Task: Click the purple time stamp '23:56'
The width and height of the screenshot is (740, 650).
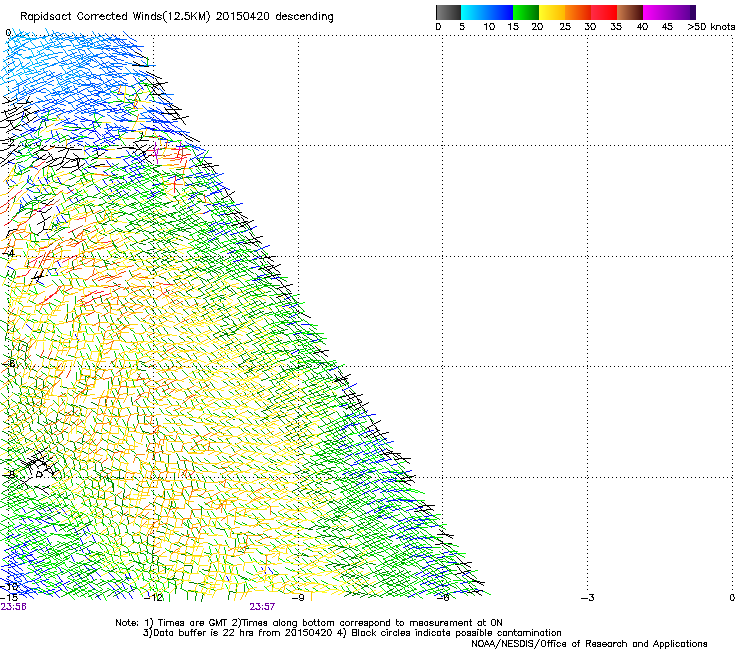Action: (13, 607)
